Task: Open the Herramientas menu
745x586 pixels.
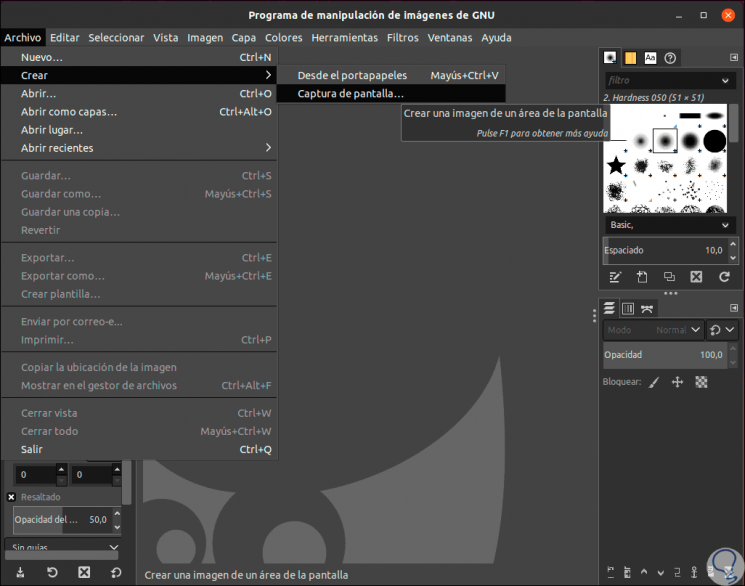Action: point(344,38)
